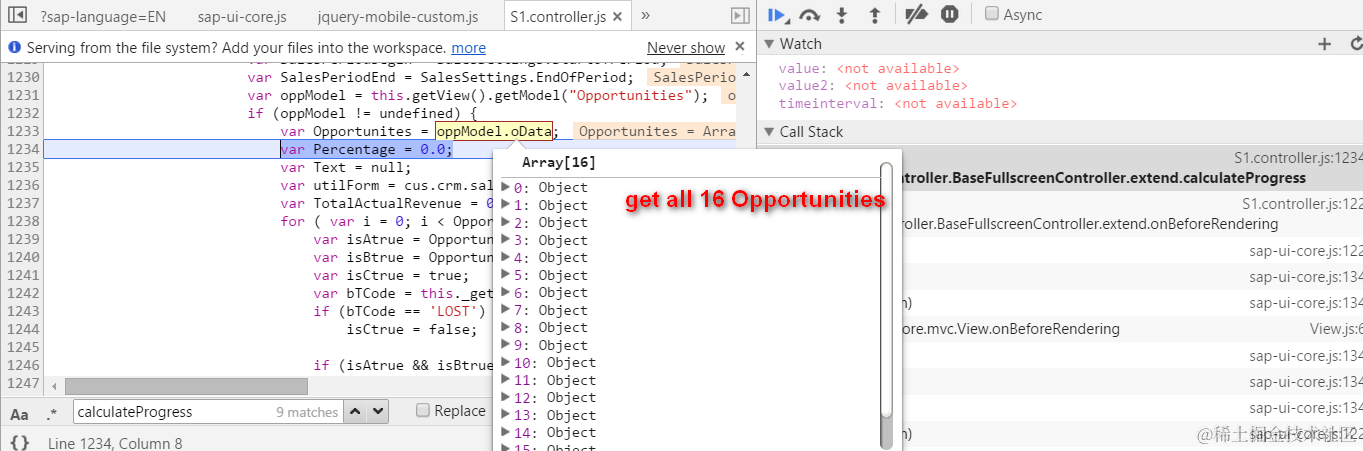Click the 'Opportunites = Arra' inline value

tap(657, 132)
